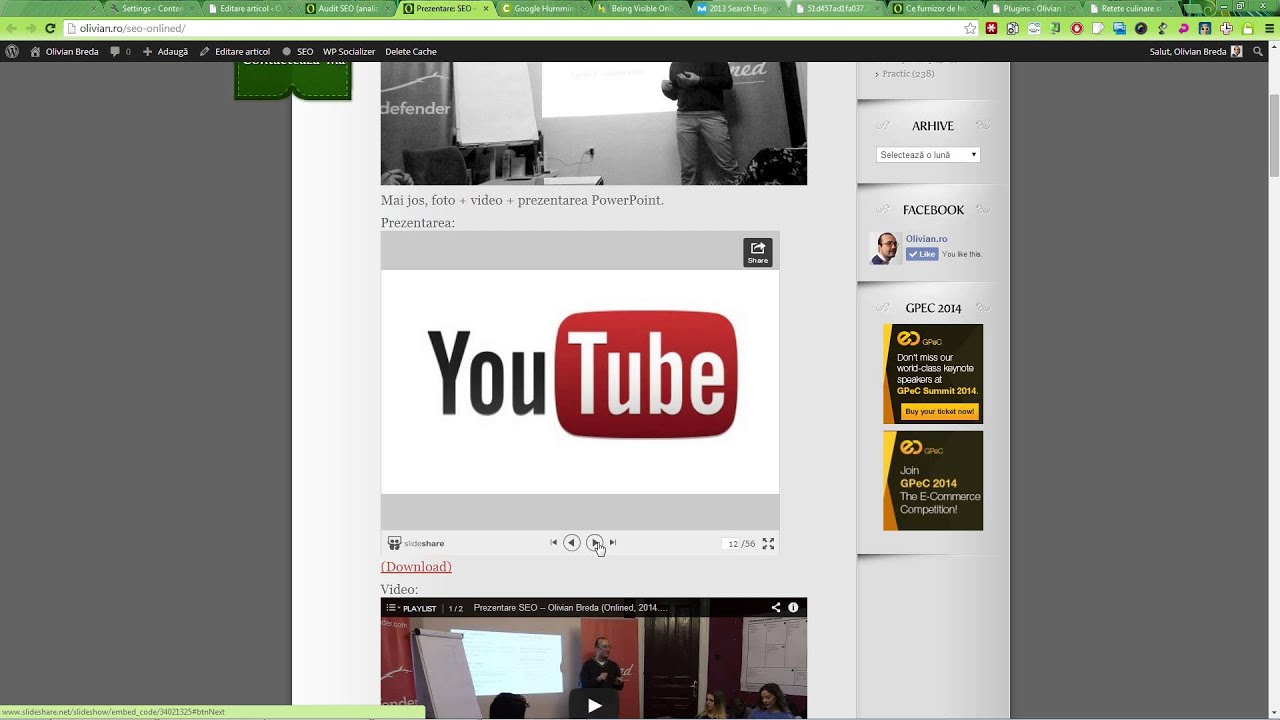1280x720 pixels.
Task: Click the red LastPass extension icon
Action: point(991,28)
